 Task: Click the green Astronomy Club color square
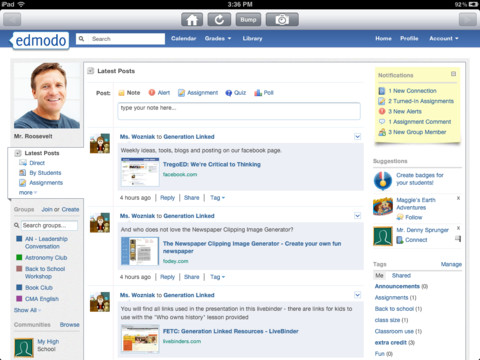[x=19, y=257]
